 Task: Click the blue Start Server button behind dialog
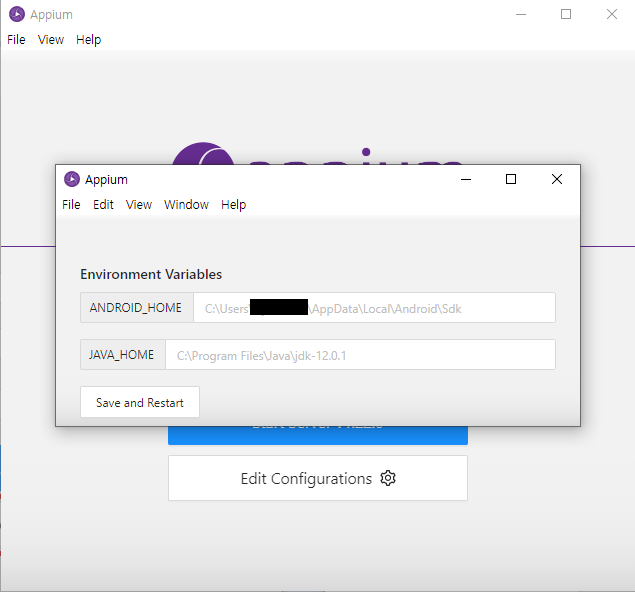[318, 436]
